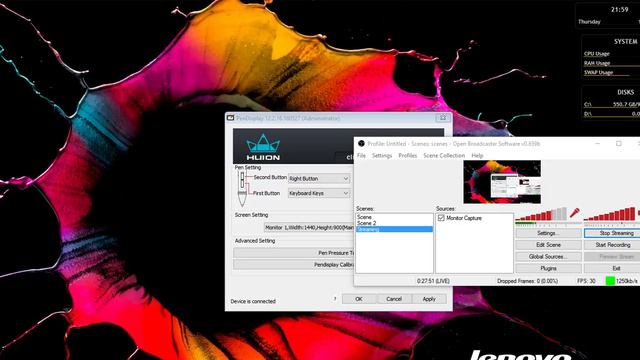Viewport: 640px width, 360px height.
Task: Click SWAP Usage in the System widget
Action: (598, 72)
